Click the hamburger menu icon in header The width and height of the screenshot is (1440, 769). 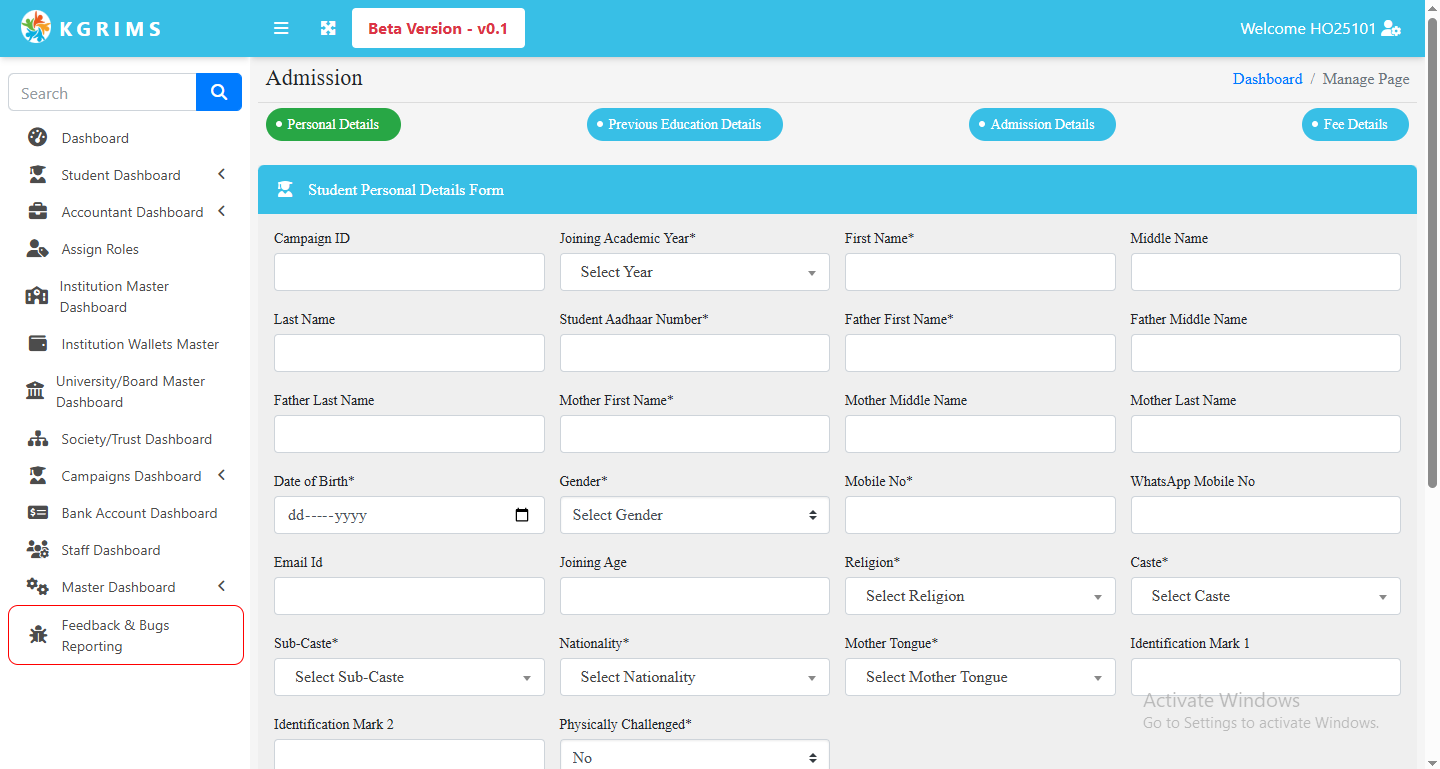point(281,28)
